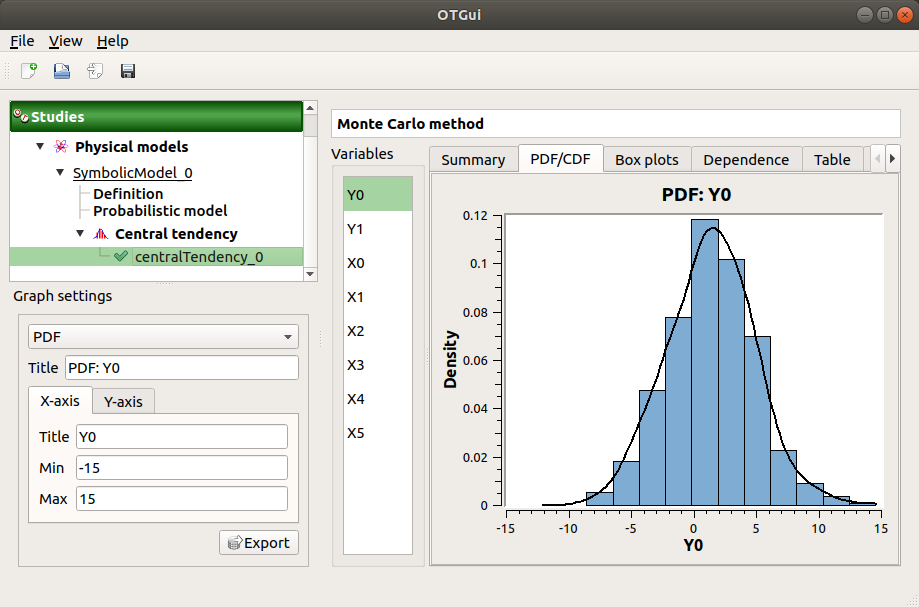Click the Studies header icon

point(20,117)
